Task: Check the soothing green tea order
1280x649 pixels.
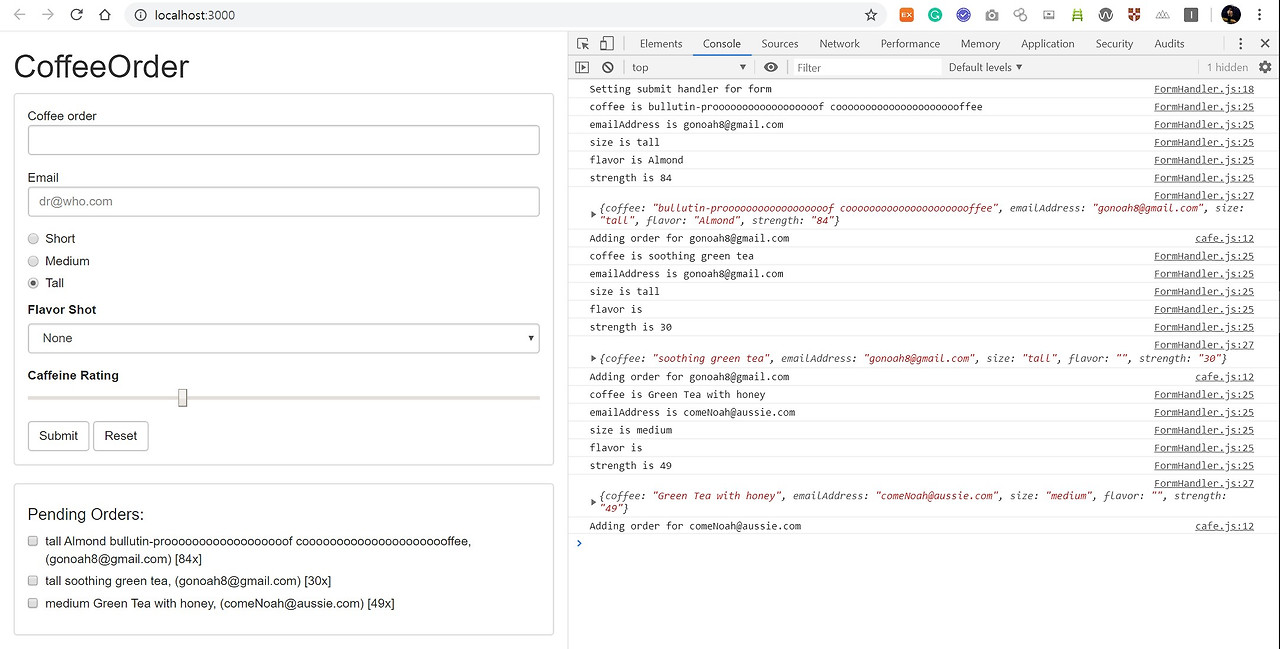Action: click(33, 581)
